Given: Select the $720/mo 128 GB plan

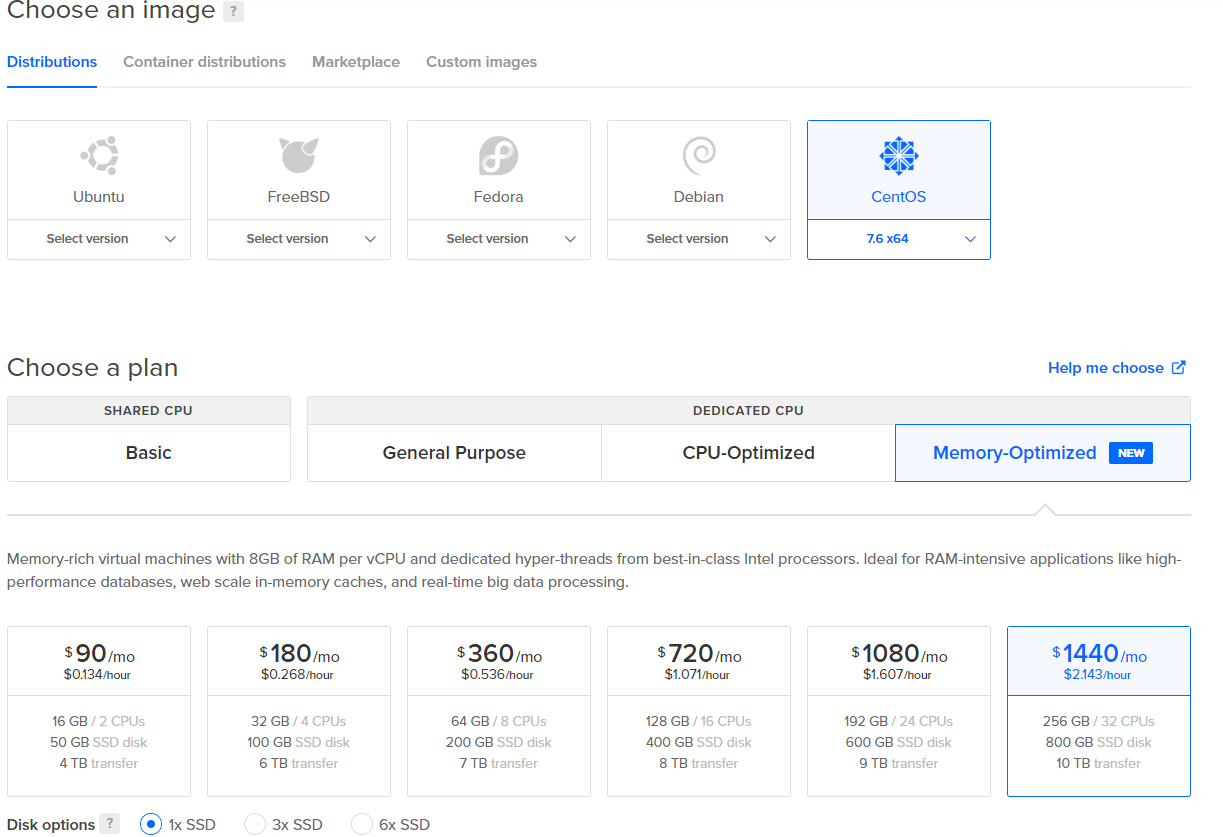Looking at the screenshot, I should 698,711.
